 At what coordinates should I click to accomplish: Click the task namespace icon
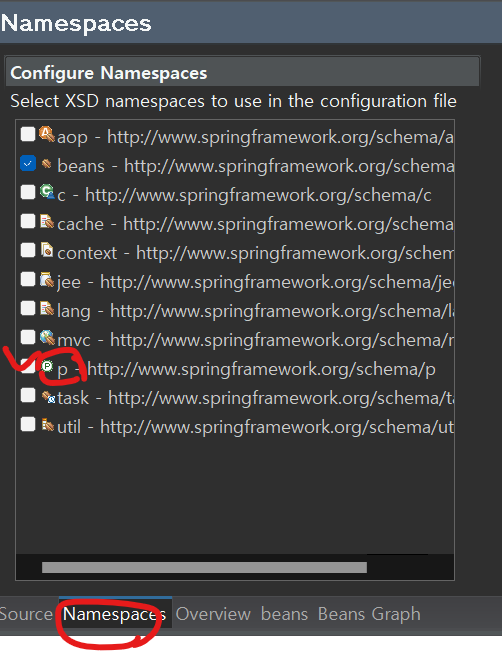click(x=48, y=397)
